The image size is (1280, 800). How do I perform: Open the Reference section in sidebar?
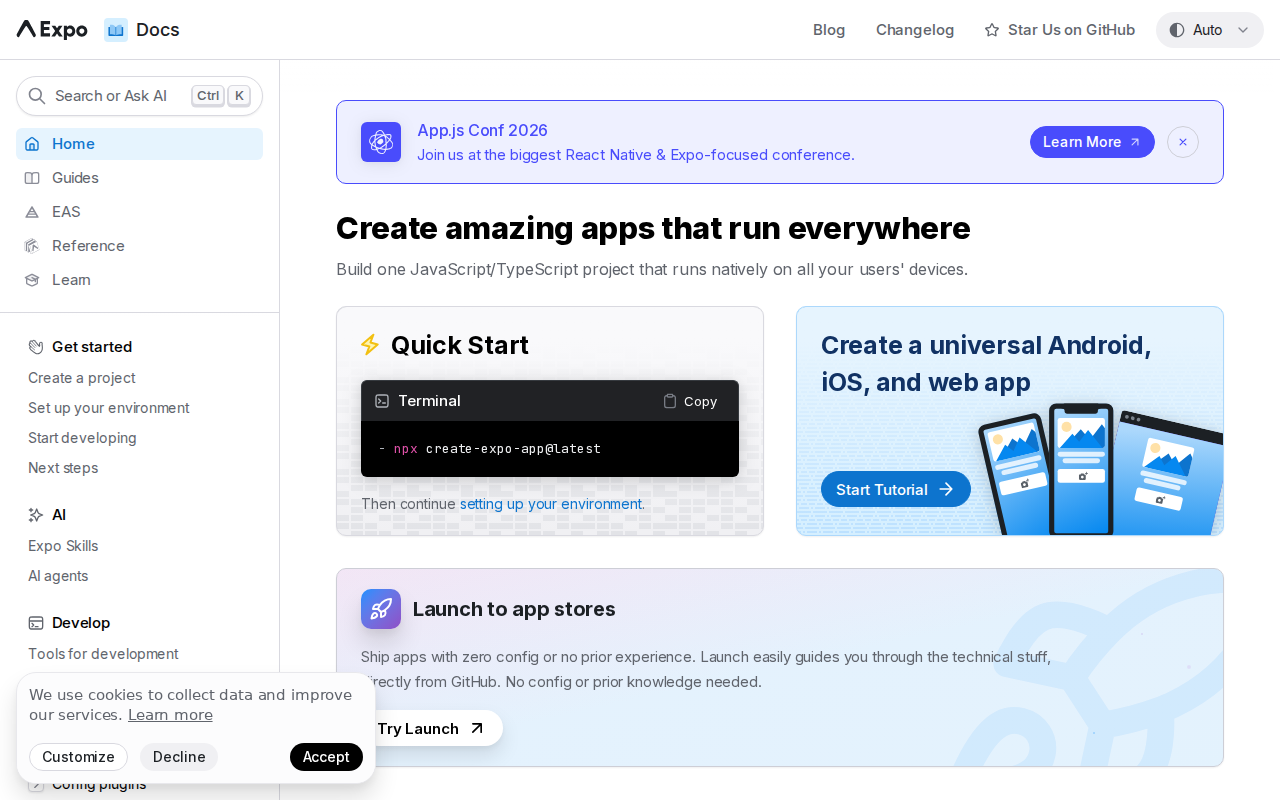coord(88,245)
